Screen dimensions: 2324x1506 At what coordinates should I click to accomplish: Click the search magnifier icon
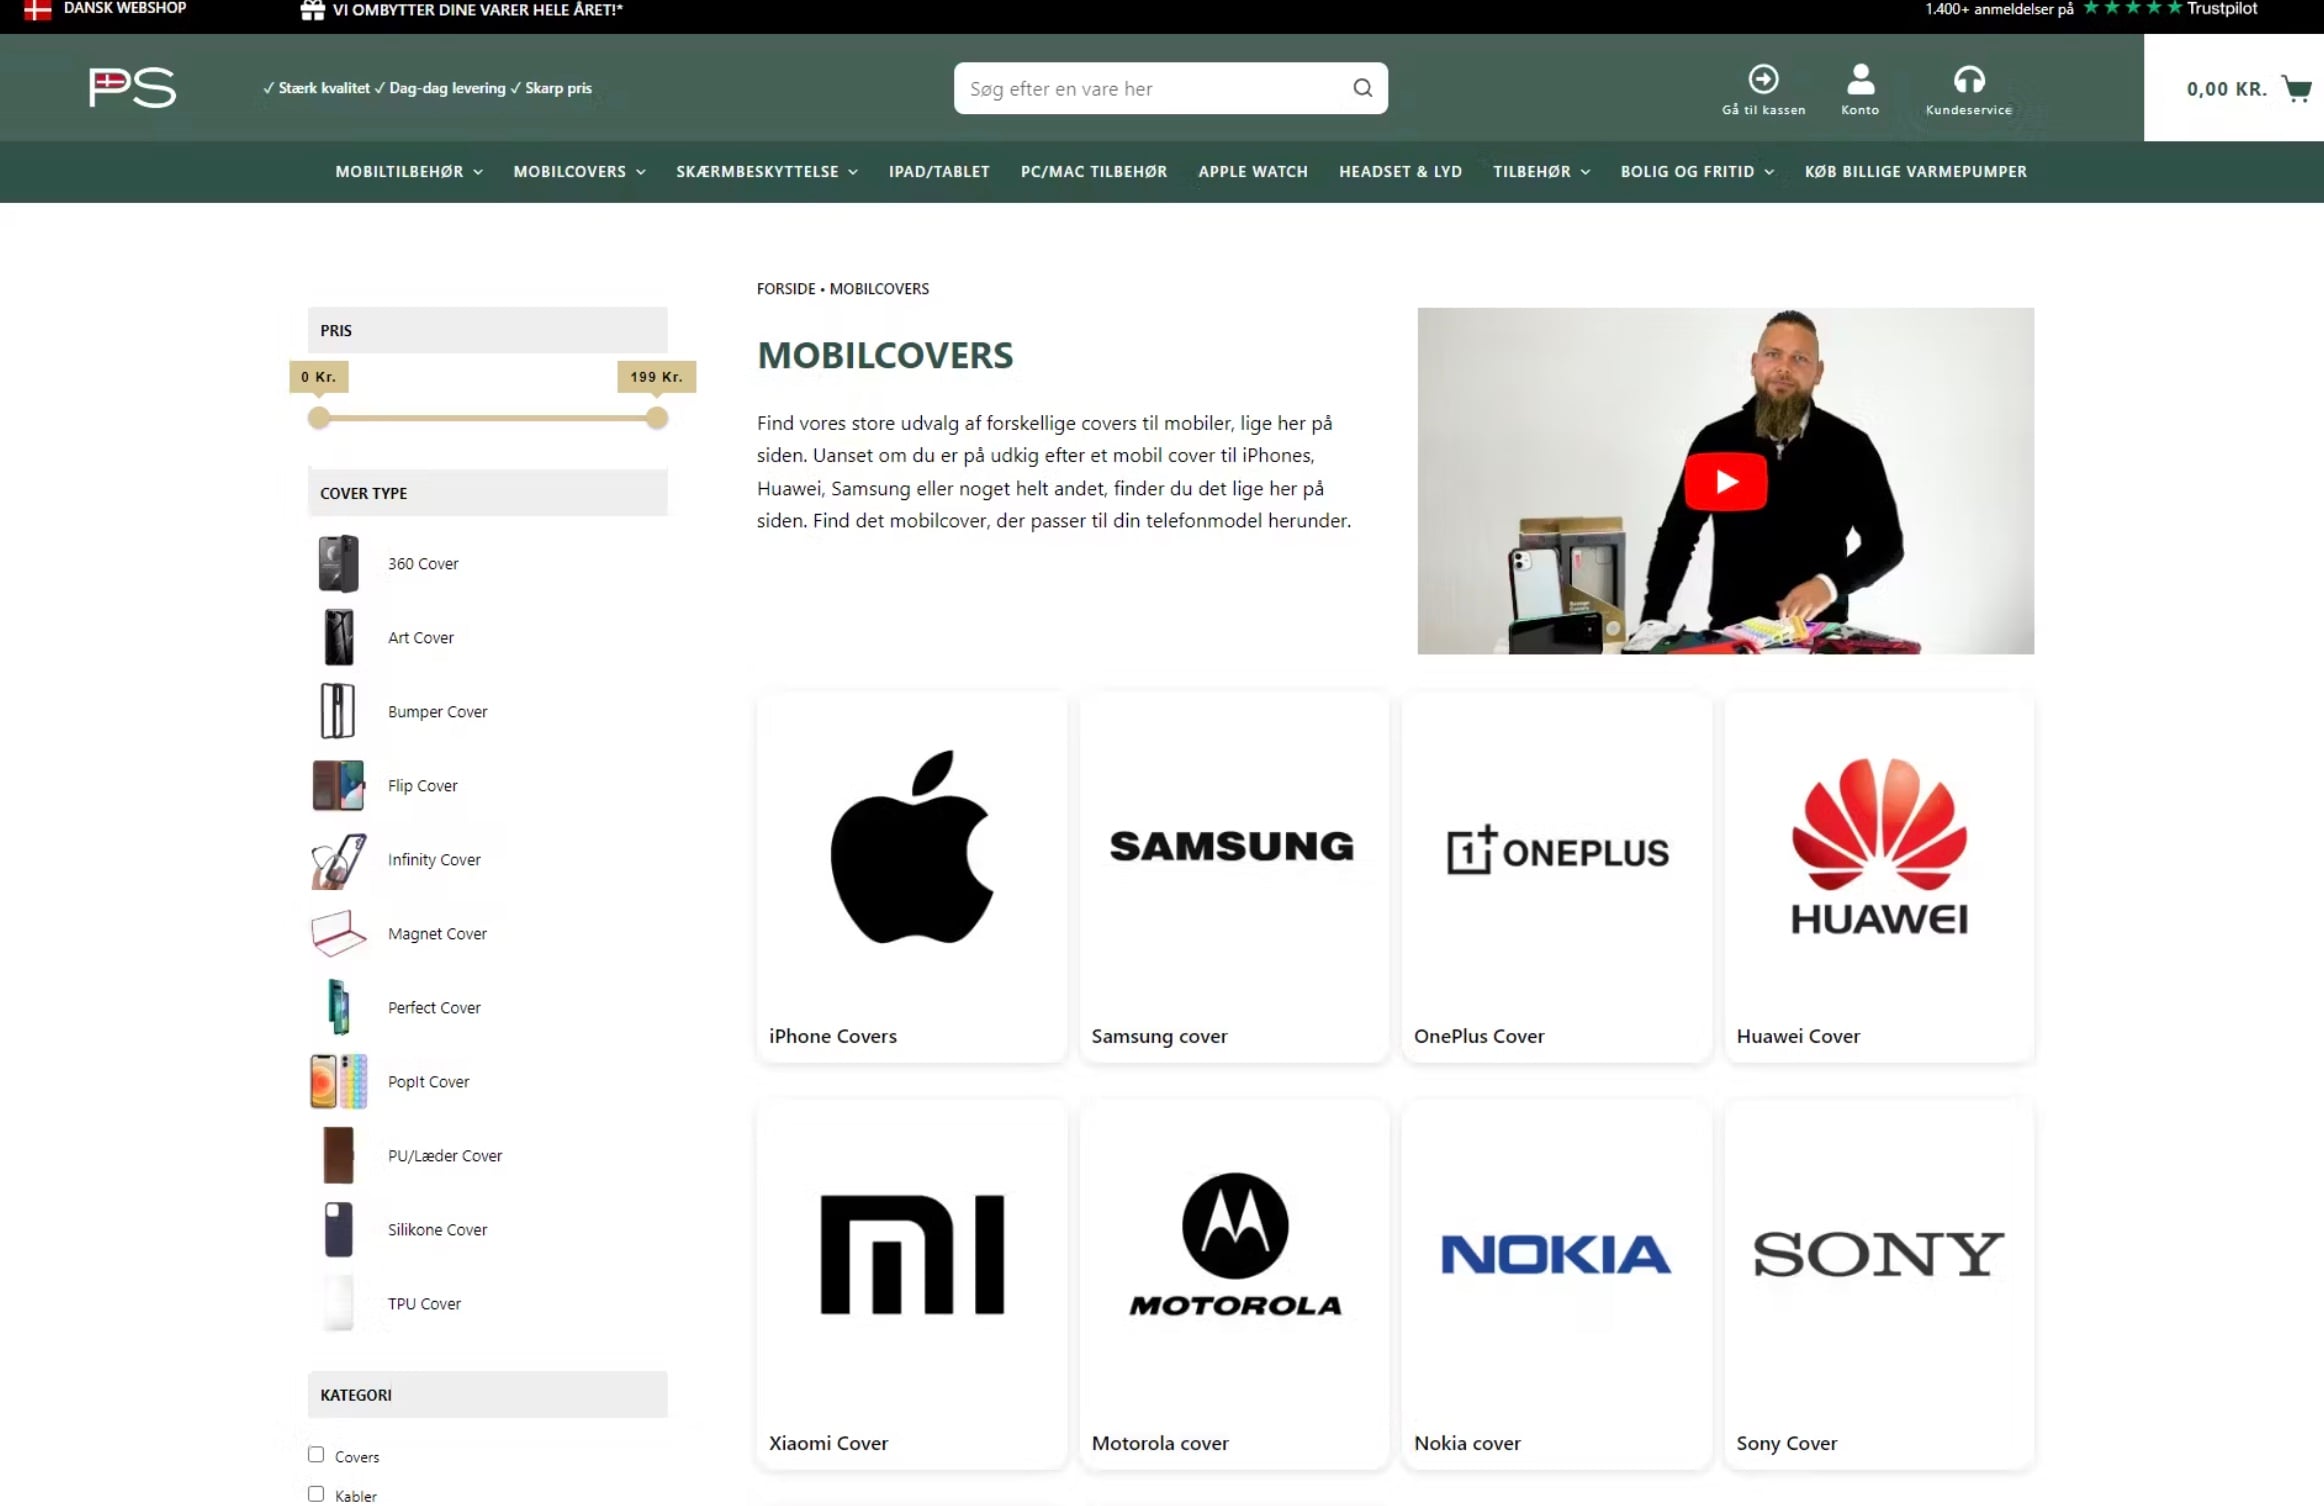1362,88
